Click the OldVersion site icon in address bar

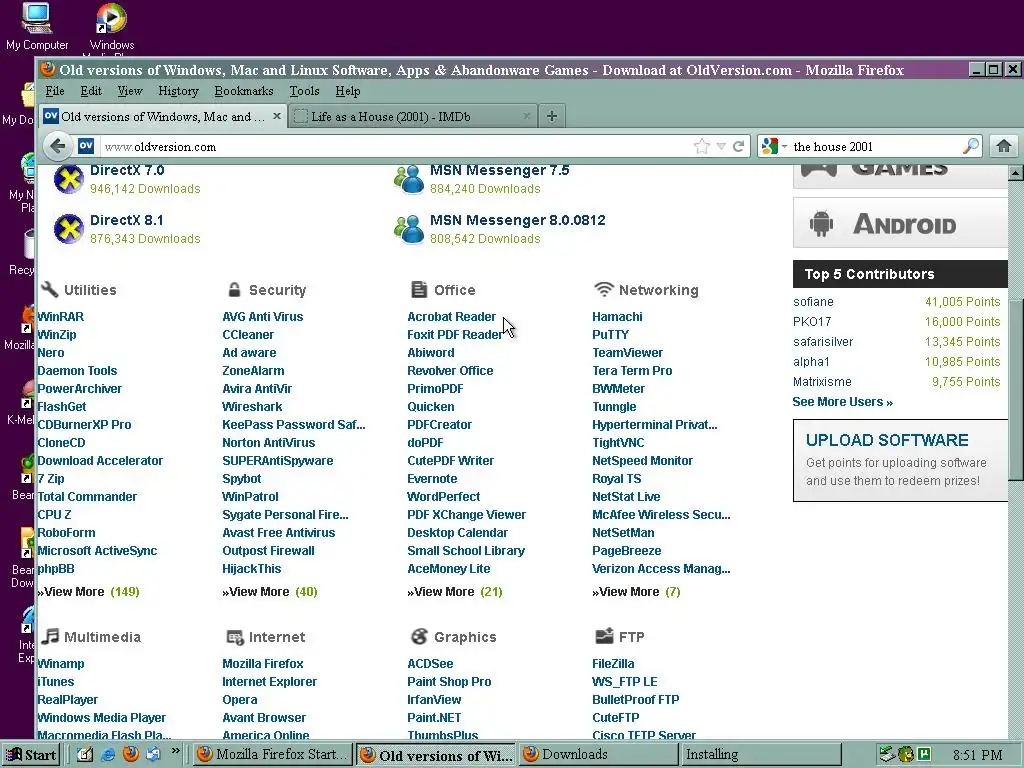coord(86,146)
